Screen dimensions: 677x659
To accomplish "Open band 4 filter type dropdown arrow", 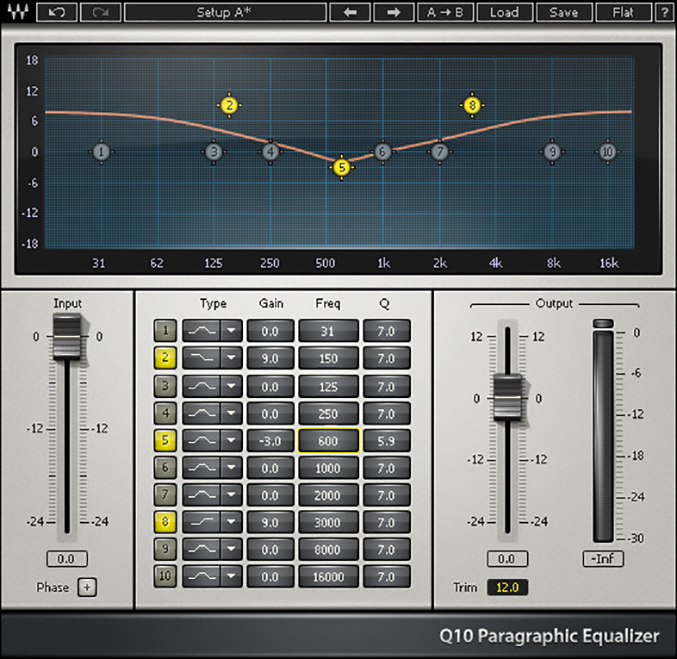I will [x=231, y=413].
